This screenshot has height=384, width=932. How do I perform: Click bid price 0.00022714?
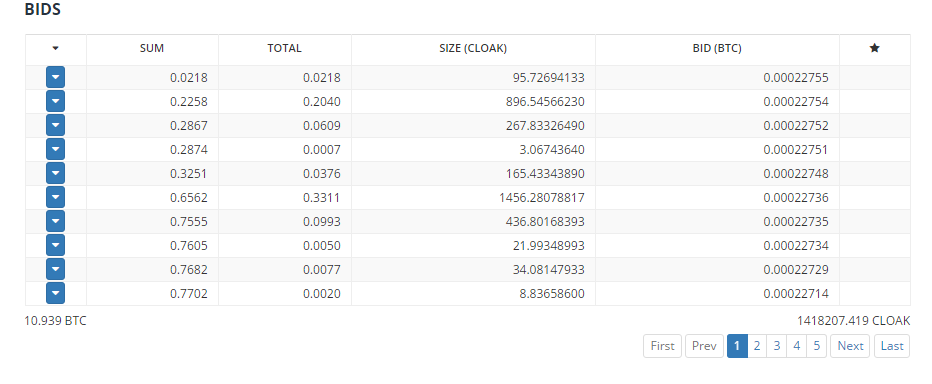click(796, 294)
